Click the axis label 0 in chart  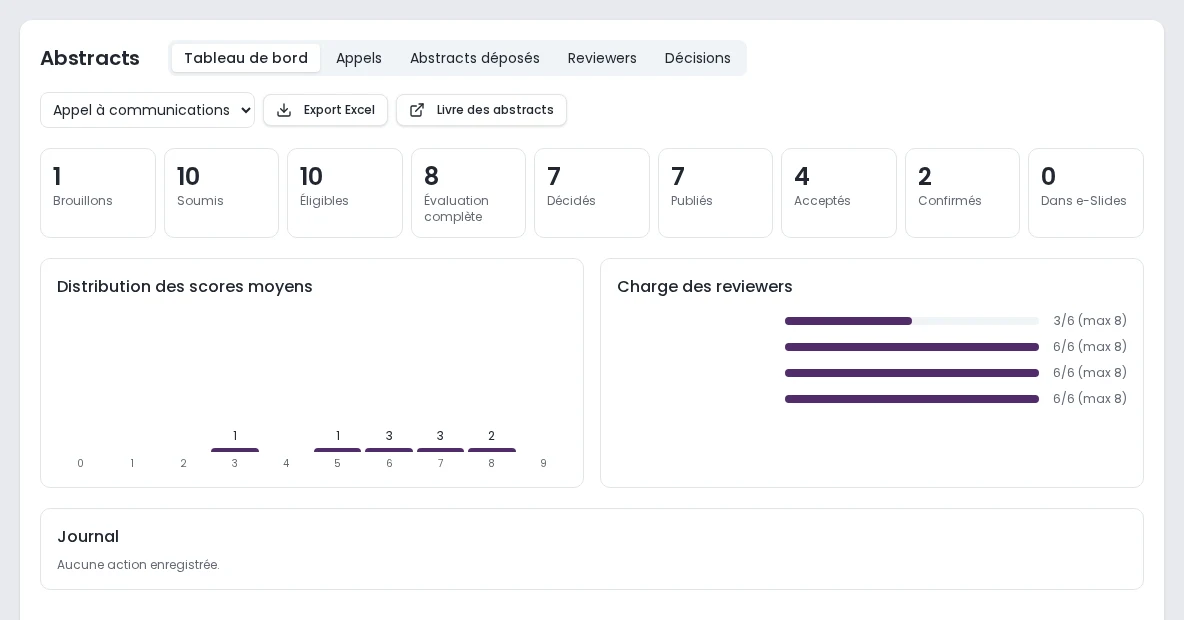pos(80,464)
